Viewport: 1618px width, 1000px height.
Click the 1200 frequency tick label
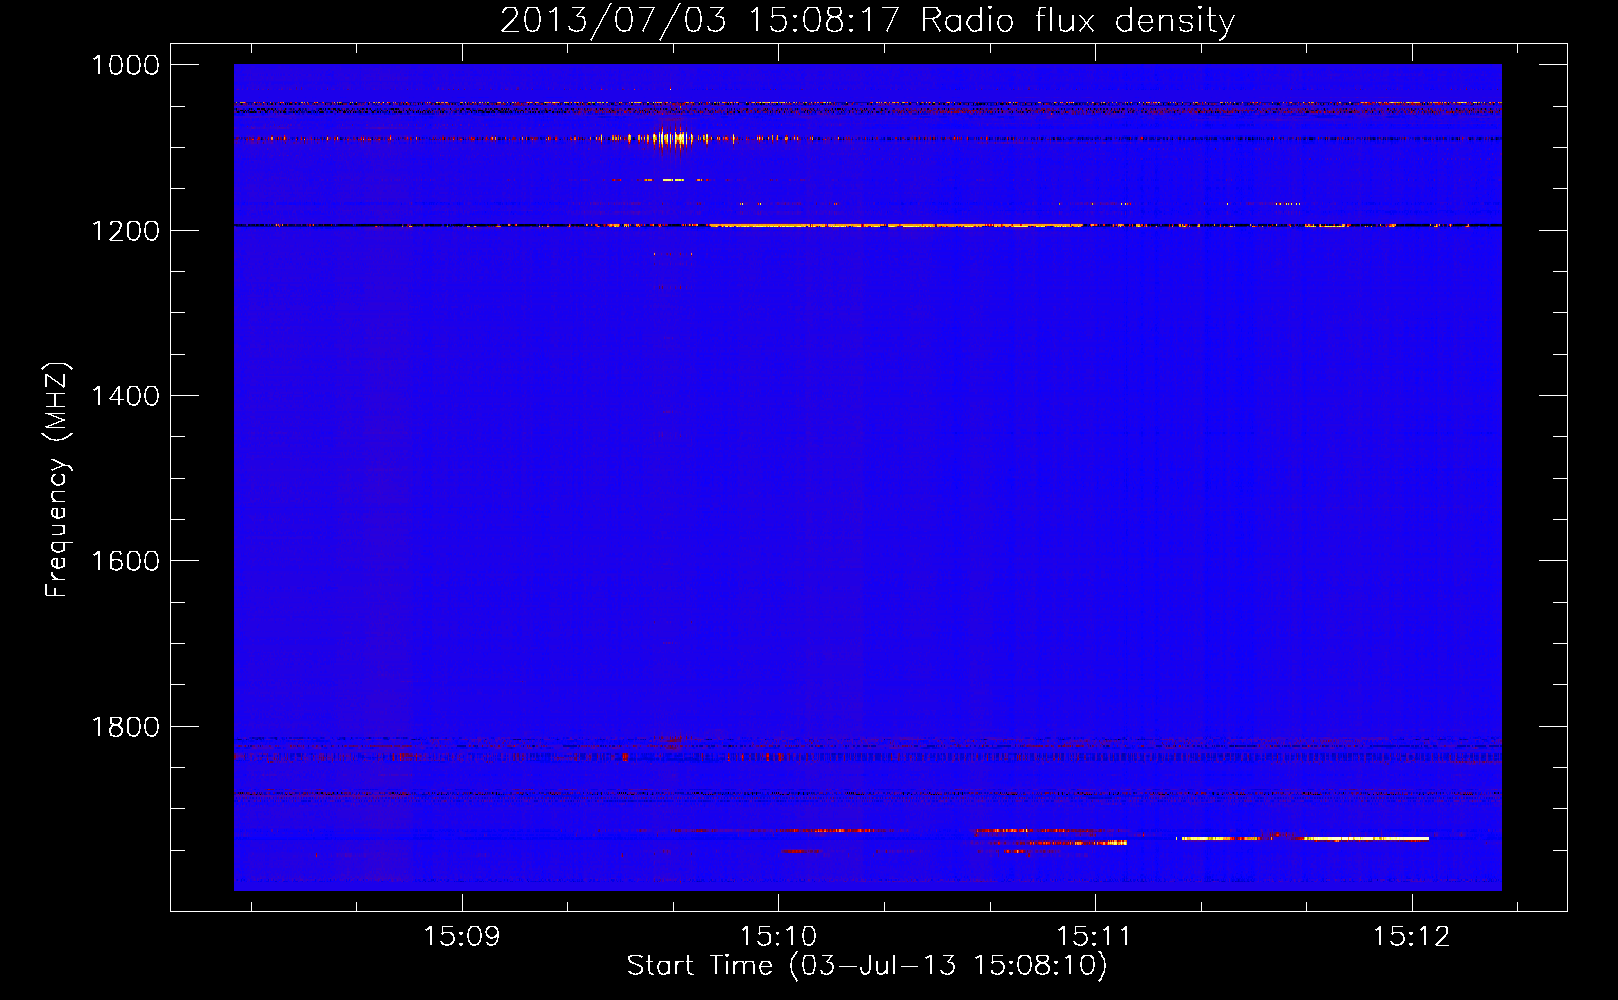[x=125, y=231]
